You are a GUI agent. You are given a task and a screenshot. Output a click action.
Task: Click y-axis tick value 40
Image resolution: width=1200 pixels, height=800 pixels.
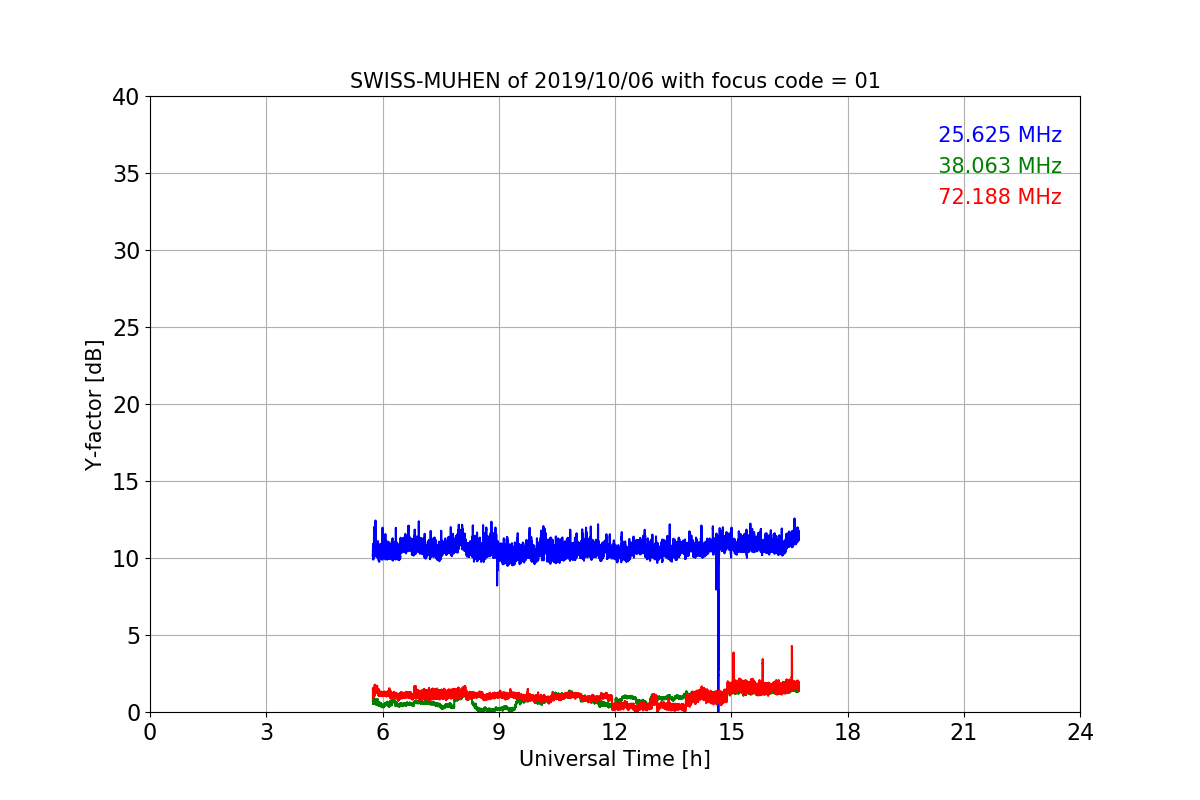coord(126,97)
